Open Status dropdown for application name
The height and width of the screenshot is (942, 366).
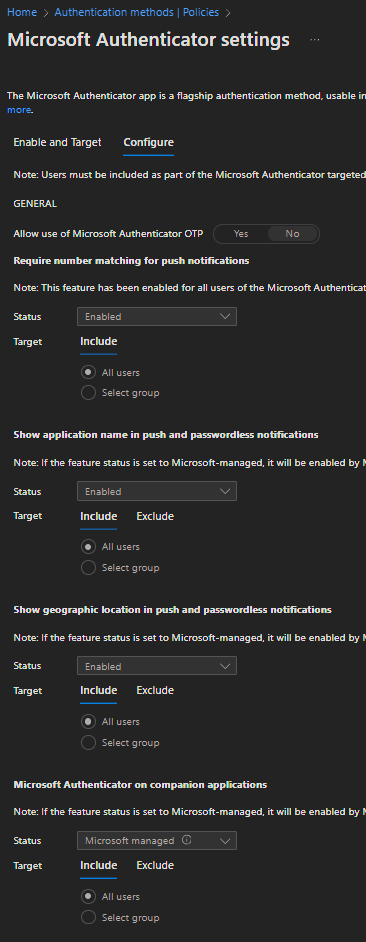tap(157, 491)
